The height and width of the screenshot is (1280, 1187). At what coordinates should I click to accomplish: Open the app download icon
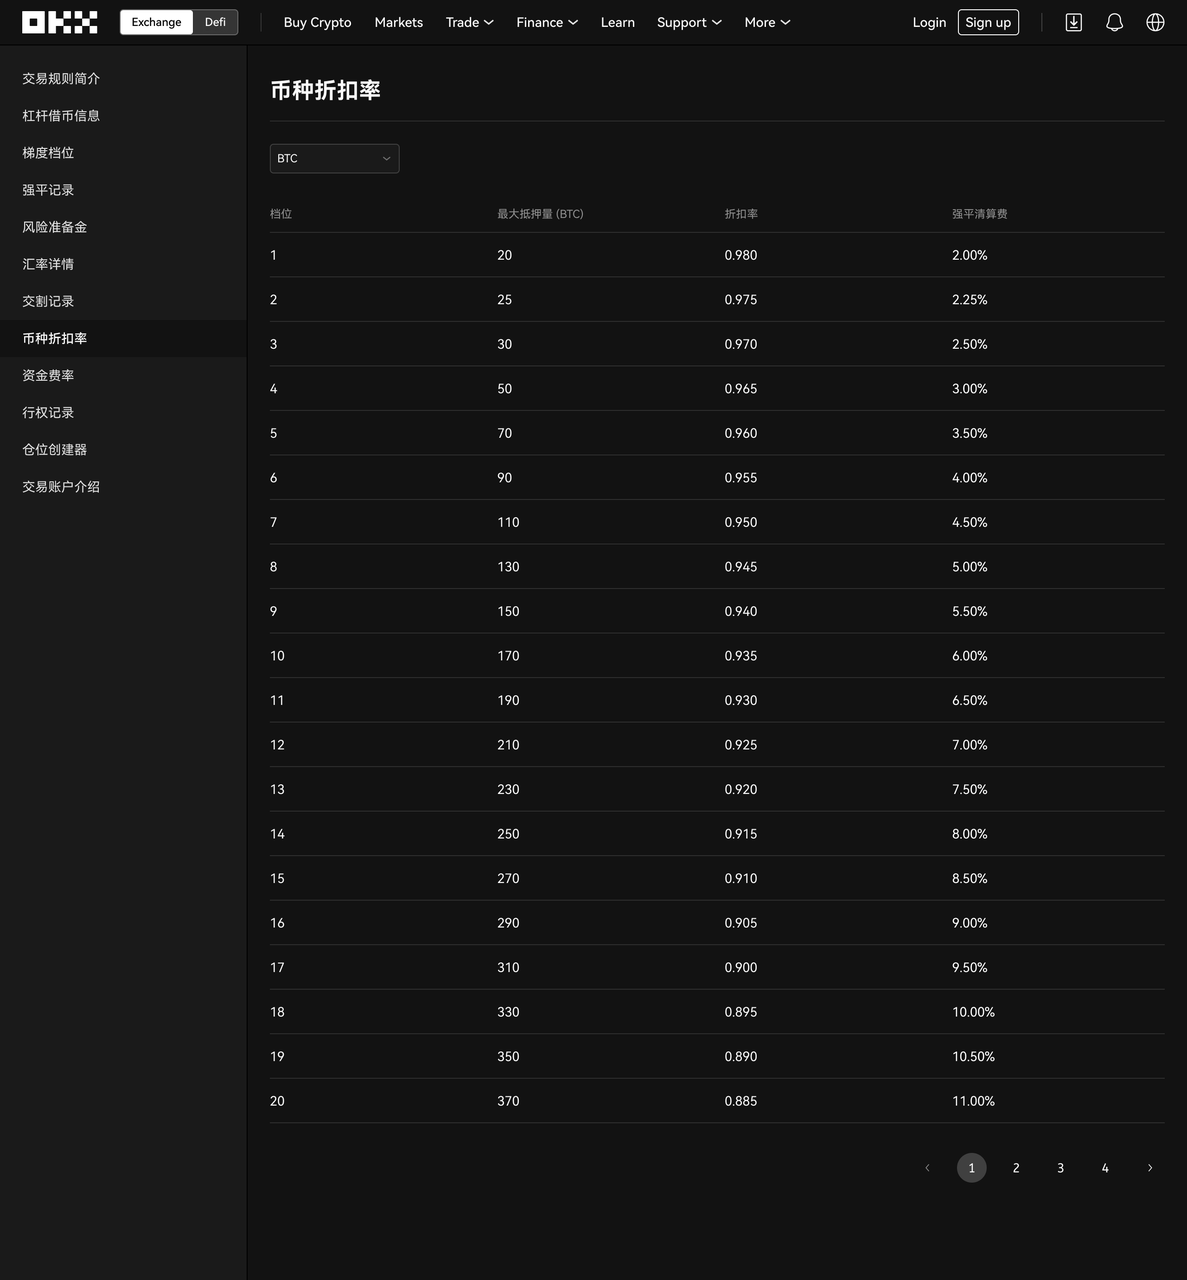pyautogui.click(x=1073, y=22)
